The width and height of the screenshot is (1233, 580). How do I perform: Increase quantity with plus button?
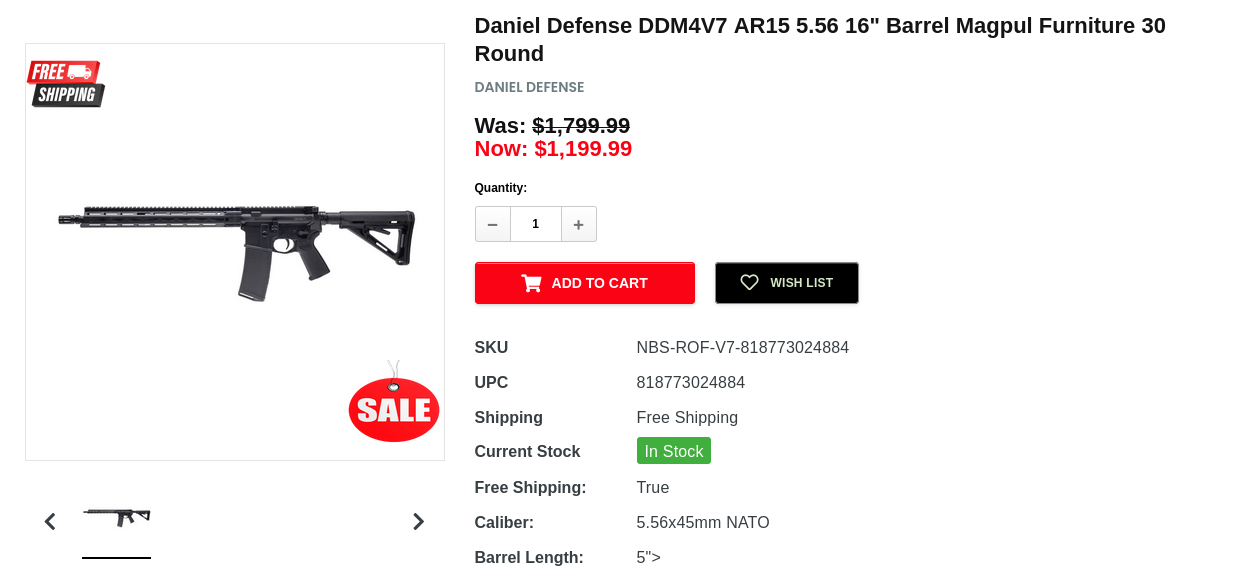coord(578,224)
